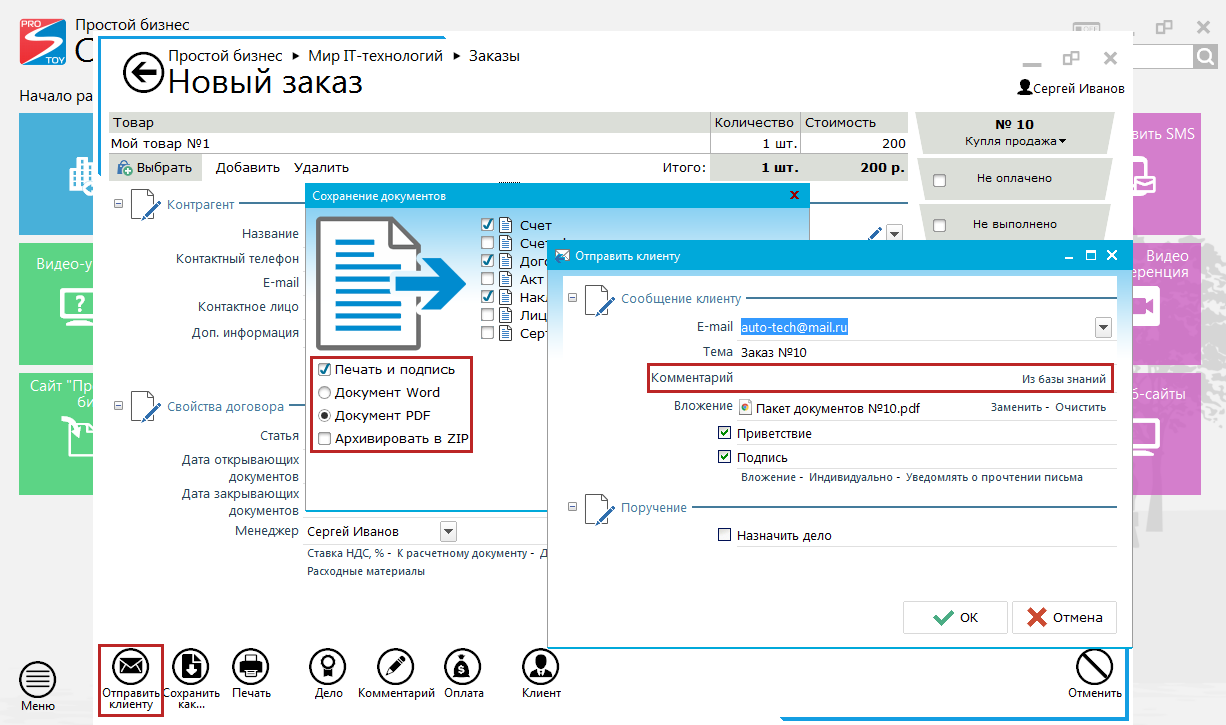Open the round Меню icon
This screenshot has height=725, width=1226.
(x=38, y=681)
